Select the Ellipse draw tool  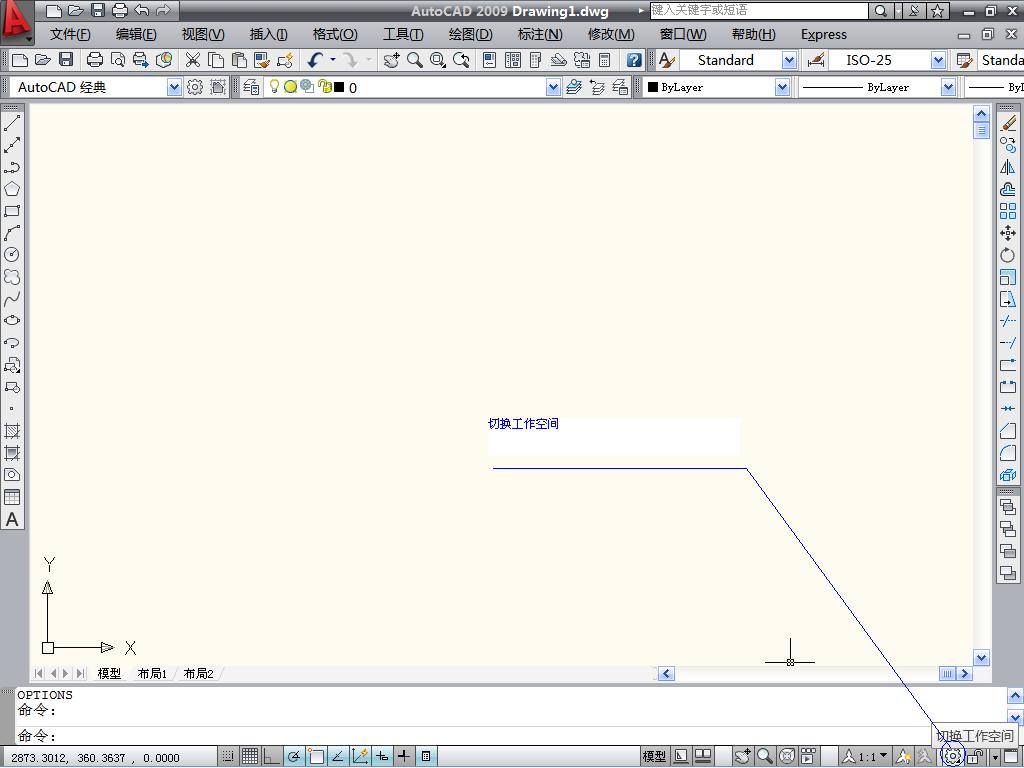pyautogui.click(x=12, y=321)
